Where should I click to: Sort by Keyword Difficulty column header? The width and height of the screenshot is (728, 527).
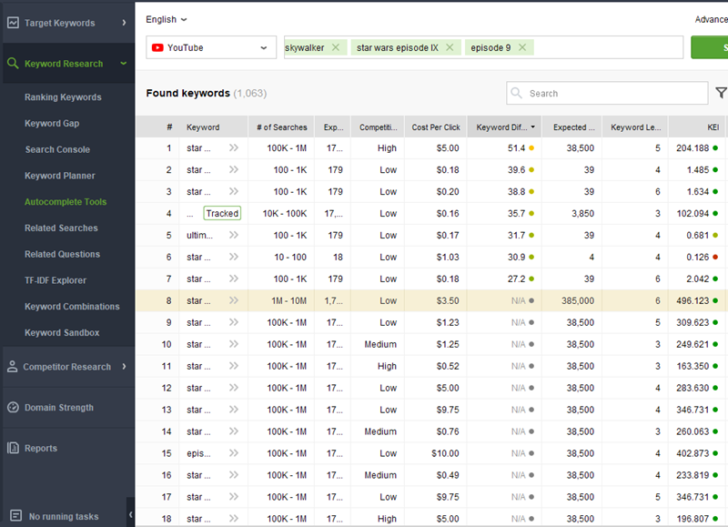pos(503,127)
